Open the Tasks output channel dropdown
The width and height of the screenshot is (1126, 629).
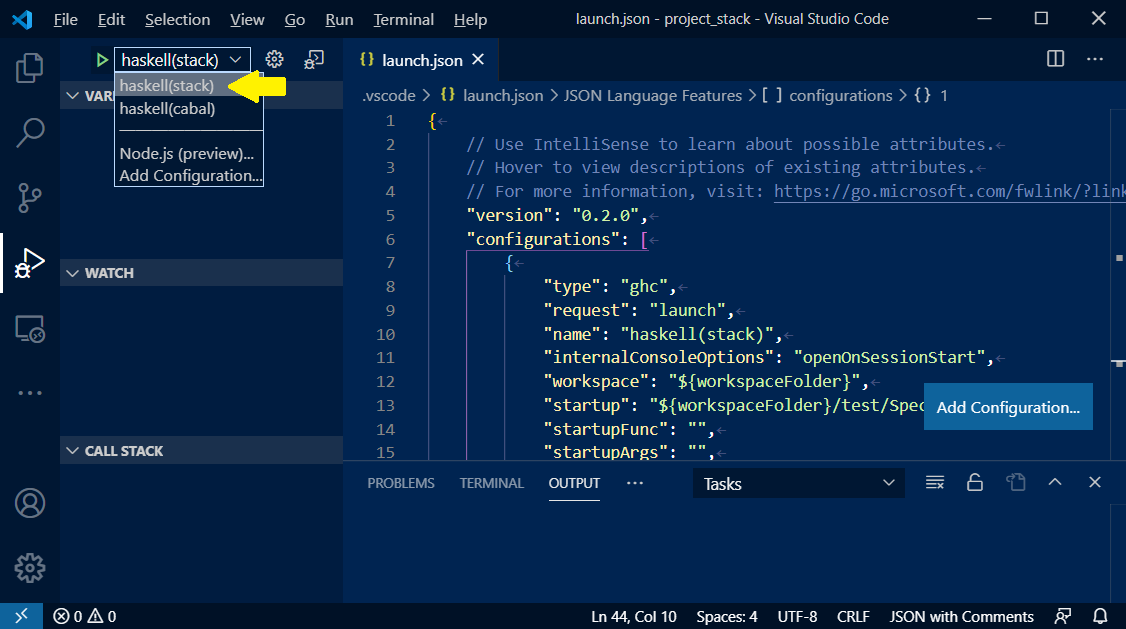click(x=799, y=483)
